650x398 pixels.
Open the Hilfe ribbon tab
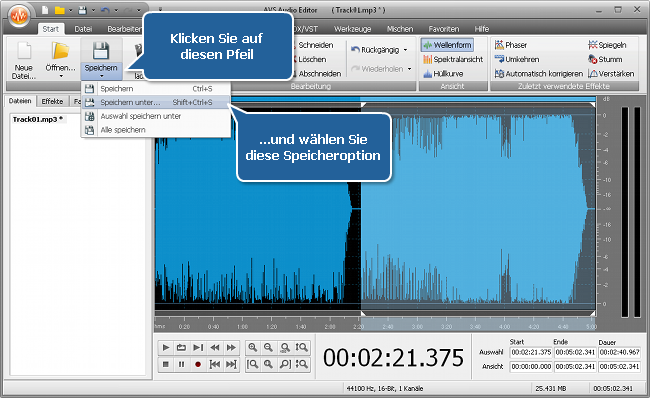[x=482, y=29]
